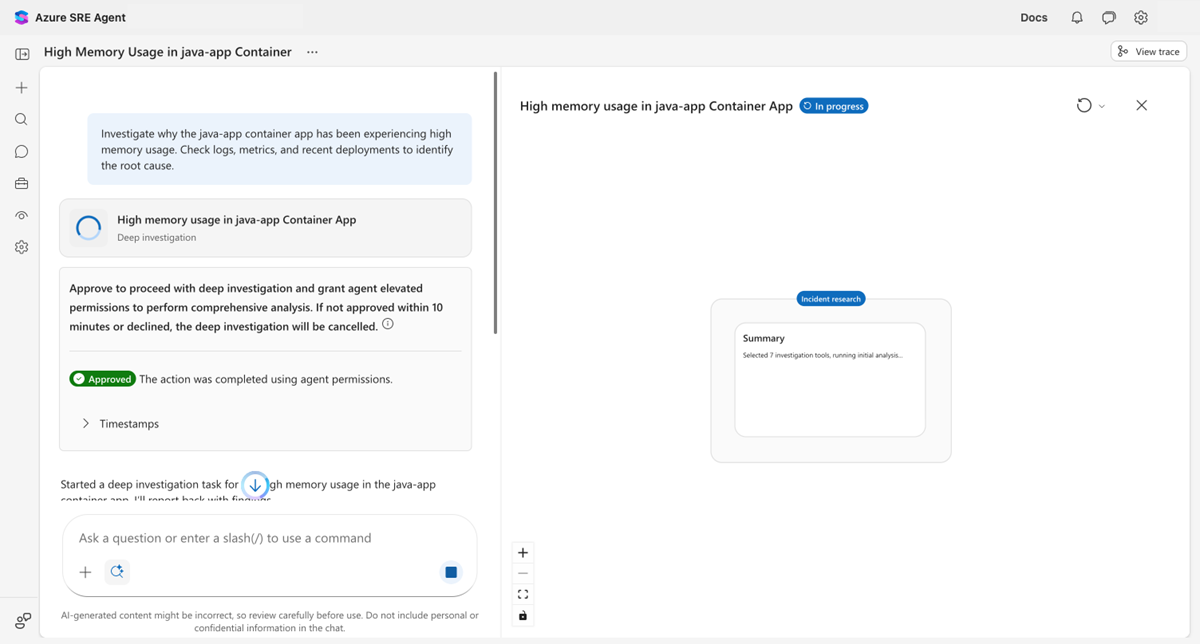Viewport: 1200px width, 644px height.
Task: Click the In progress status badge
Action: point(834,106)
